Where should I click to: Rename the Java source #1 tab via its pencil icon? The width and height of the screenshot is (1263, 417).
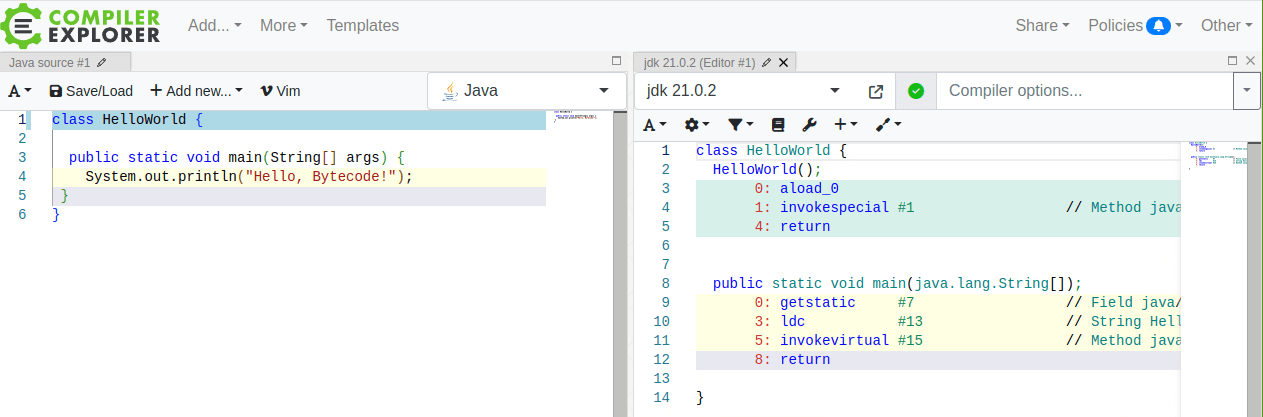click(101, 62)
